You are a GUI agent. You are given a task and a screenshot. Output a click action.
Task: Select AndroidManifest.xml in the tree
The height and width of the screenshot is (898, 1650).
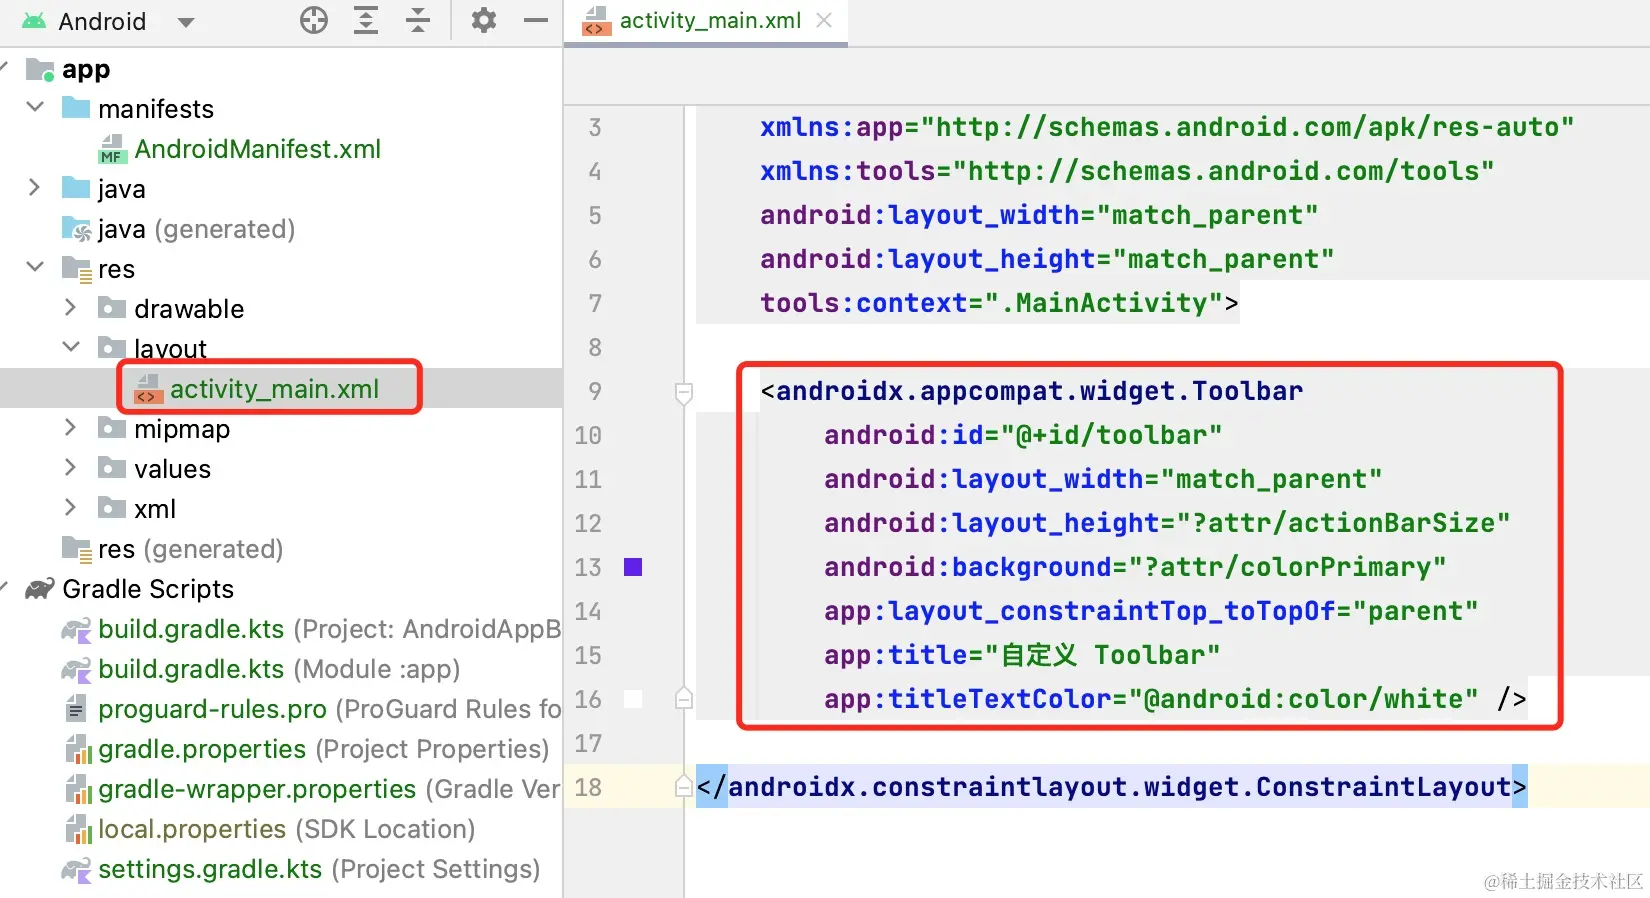[258, 149]
